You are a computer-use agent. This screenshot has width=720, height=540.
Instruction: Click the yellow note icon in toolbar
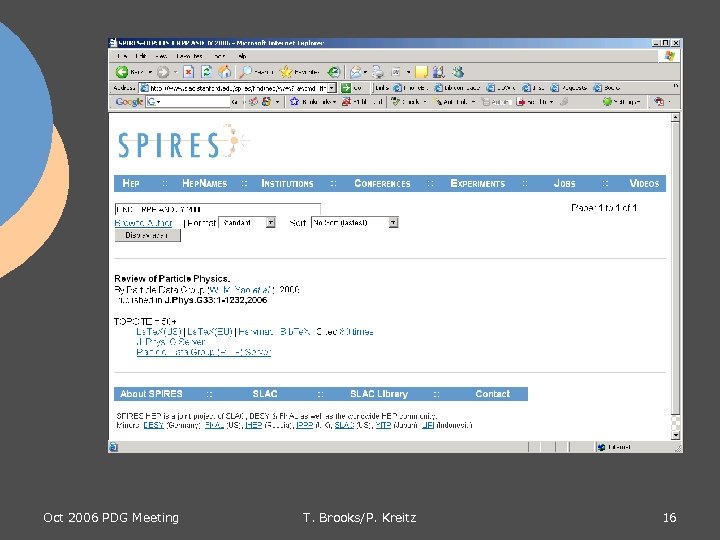point(421,72)
